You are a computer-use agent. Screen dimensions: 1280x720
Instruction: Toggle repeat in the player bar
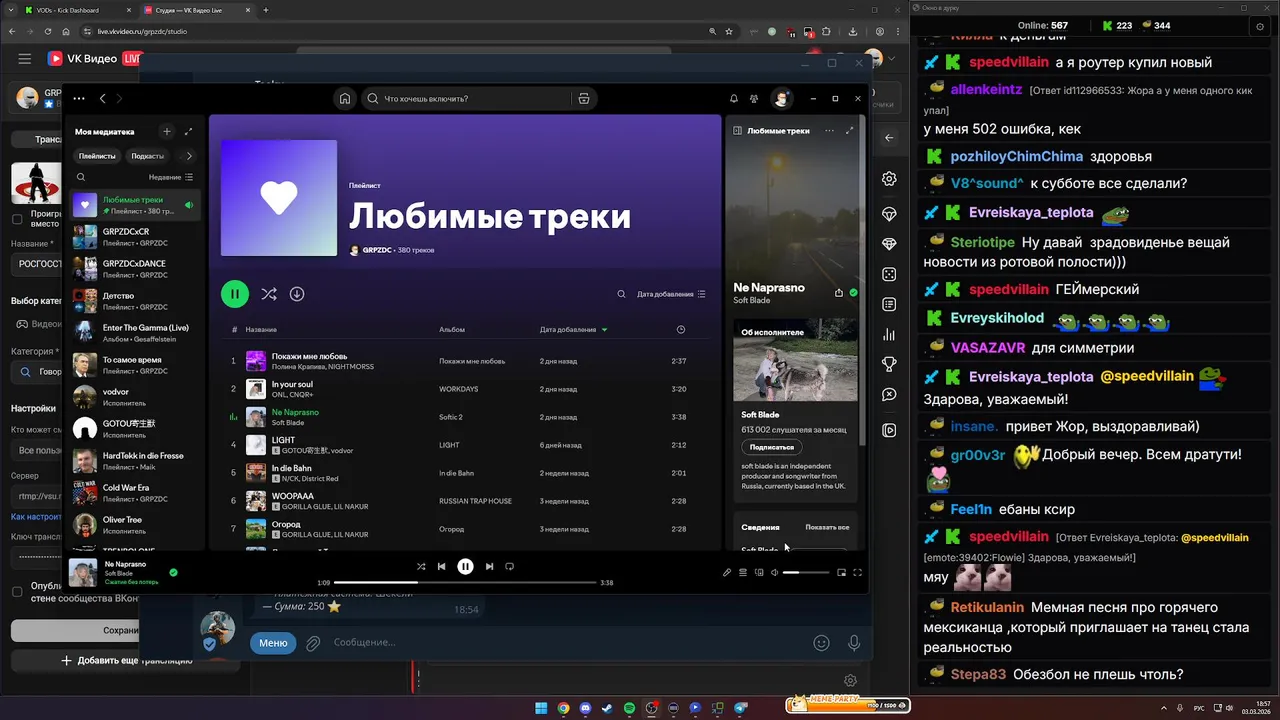[x=509, y=566]
